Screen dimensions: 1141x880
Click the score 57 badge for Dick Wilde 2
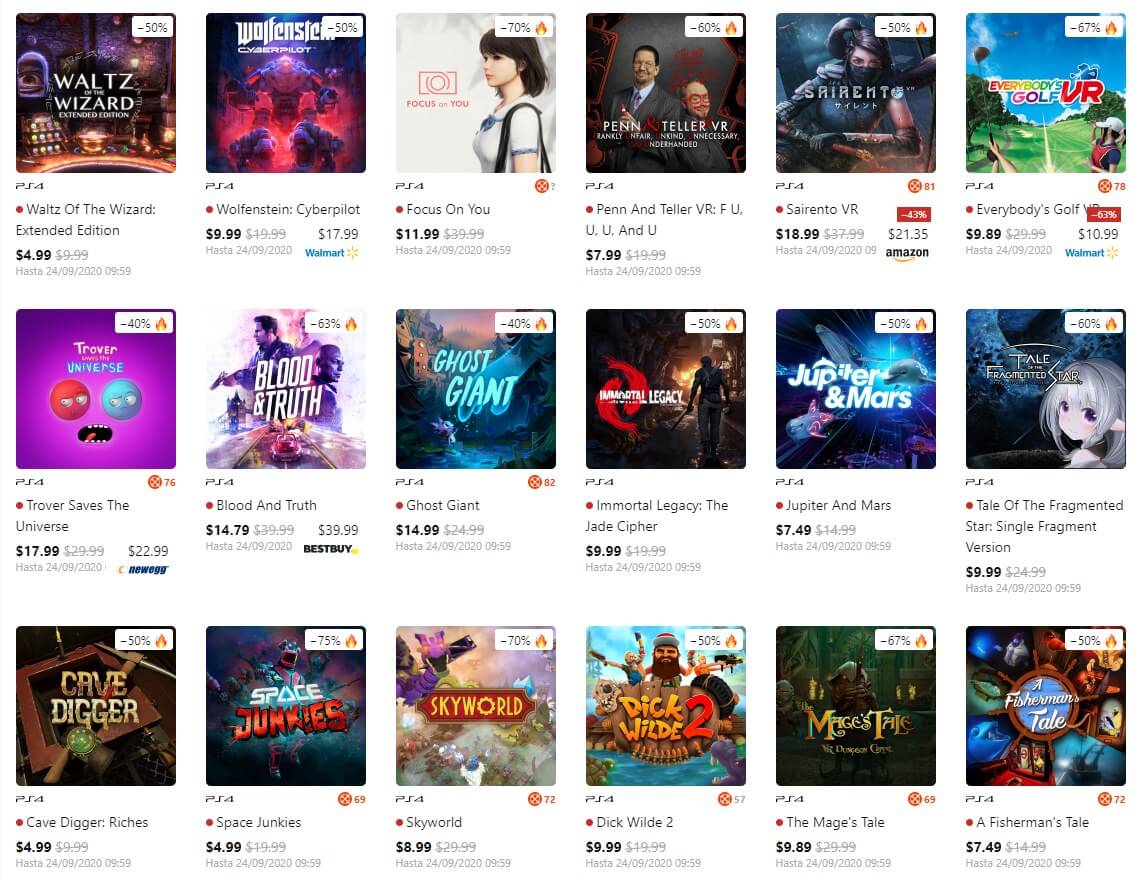click(731, 799)
